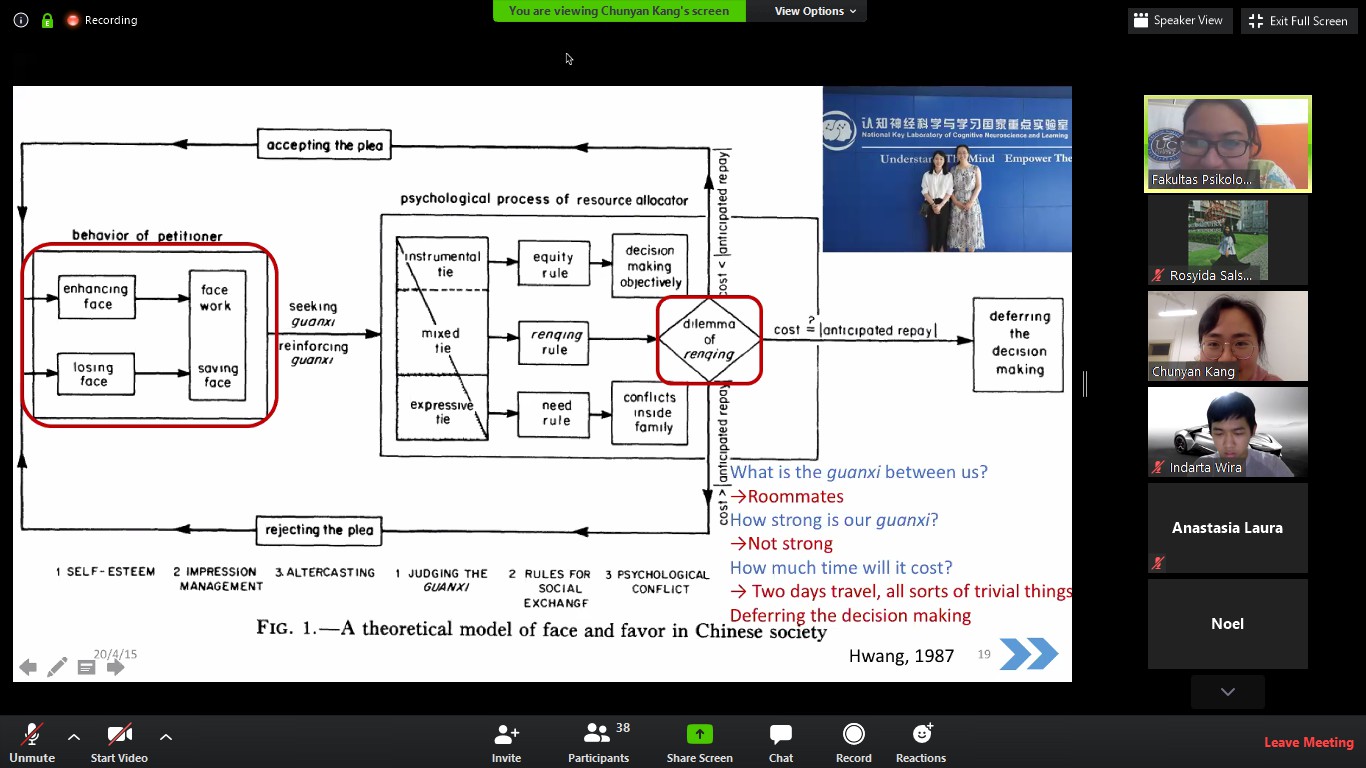
Task: Open the Chat panel
Action: click(x=781, y=743)
